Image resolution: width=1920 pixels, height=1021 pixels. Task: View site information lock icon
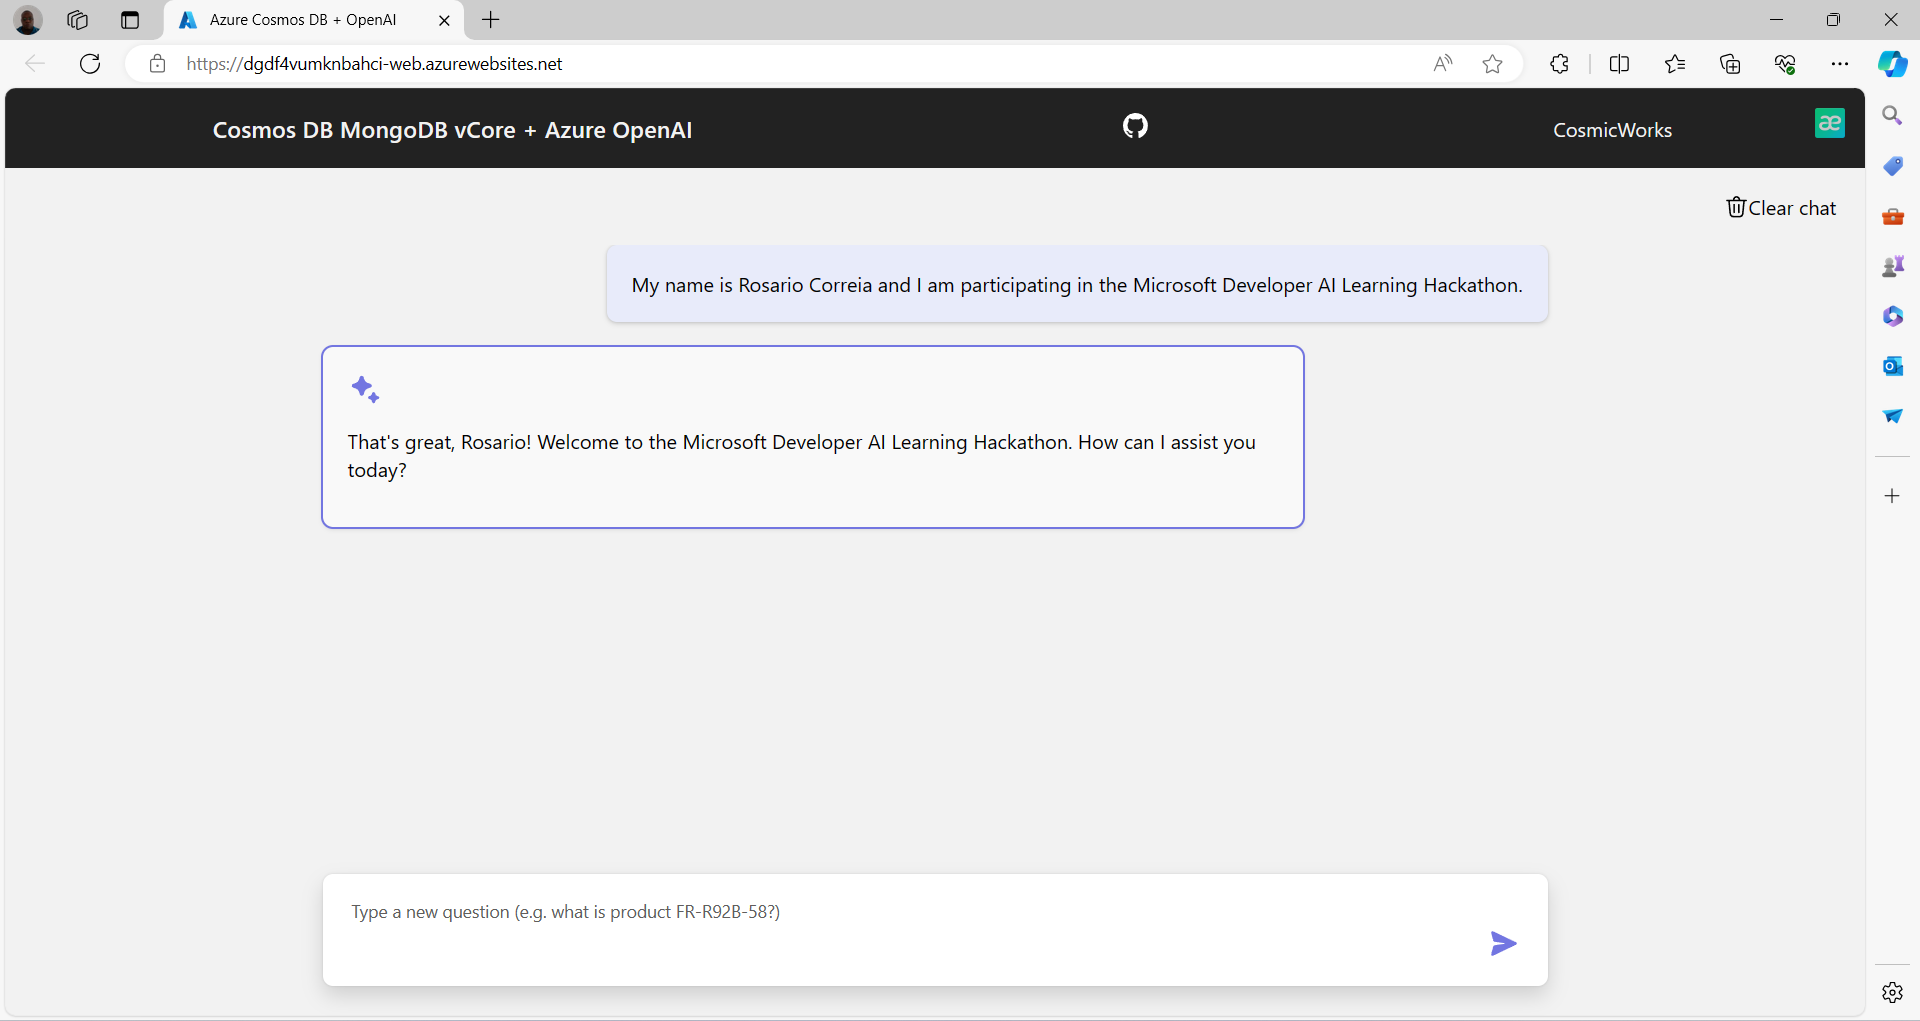click(157, 64)
